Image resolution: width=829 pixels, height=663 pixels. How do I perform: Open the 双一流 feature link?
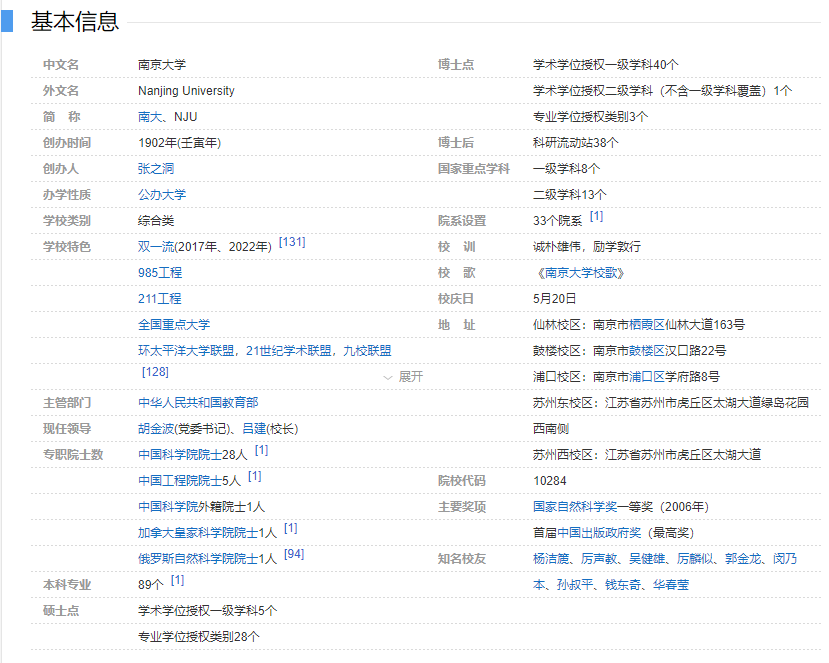(156, 245)
